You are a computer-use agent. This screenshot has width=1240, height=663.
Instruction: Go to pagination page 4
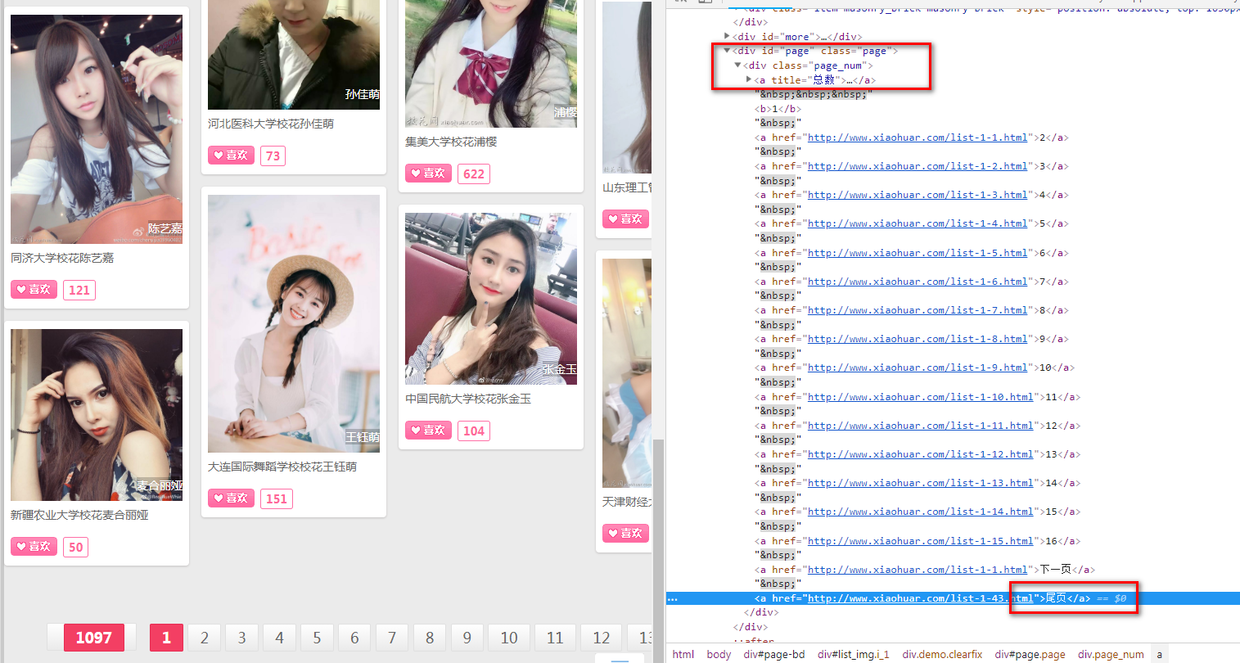coord(279,638)
